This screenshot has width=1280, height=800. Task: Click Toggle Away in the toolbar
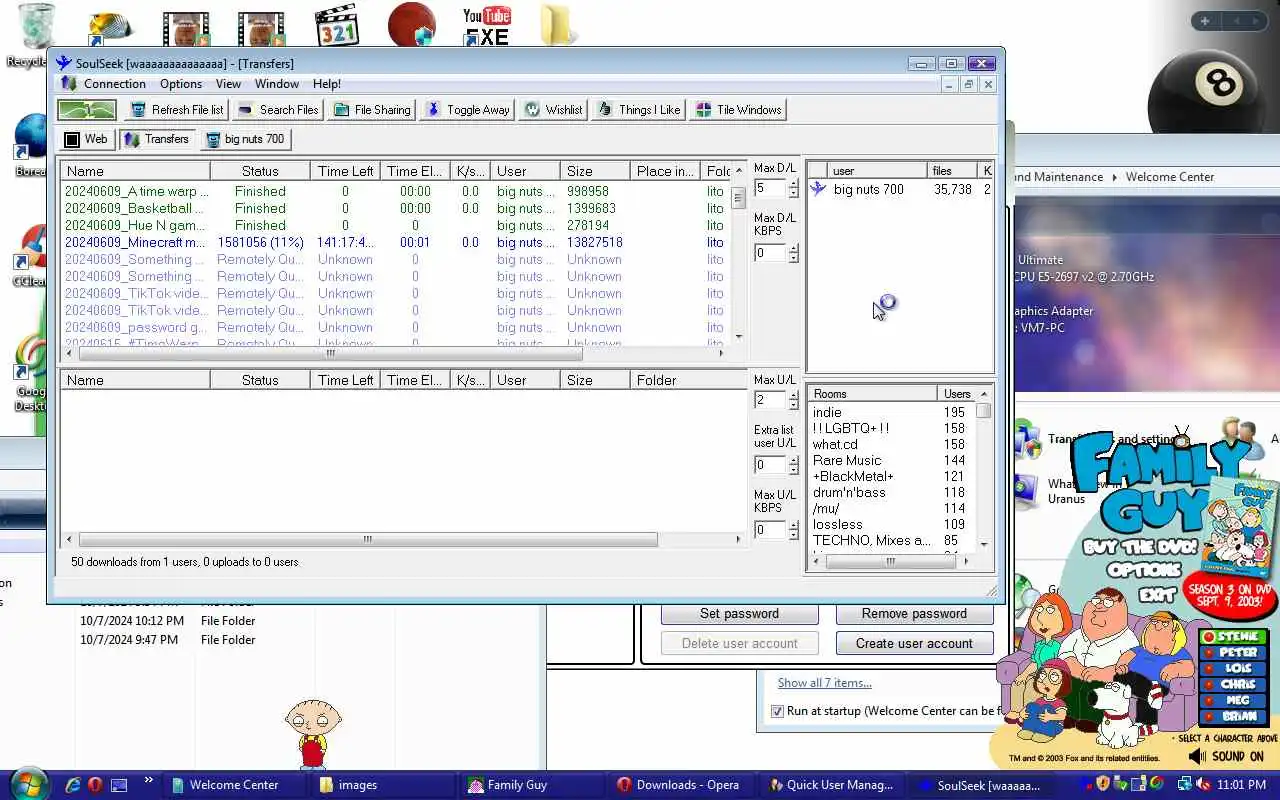tap(468, 110)
